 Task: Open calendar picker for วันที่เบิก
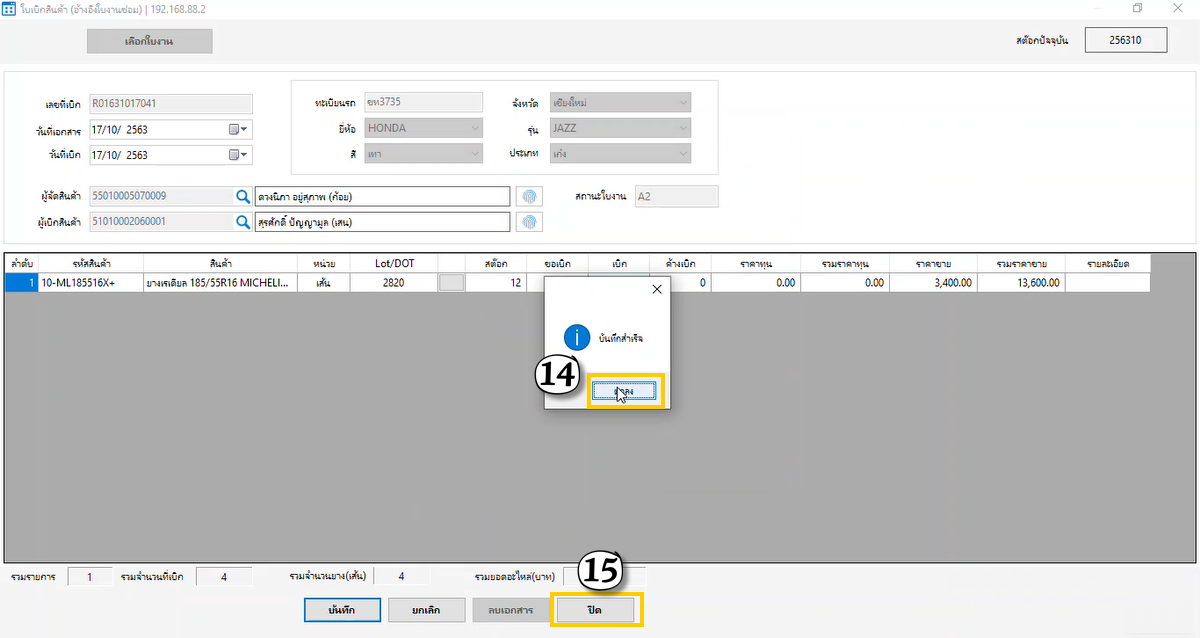coord(238,155)
